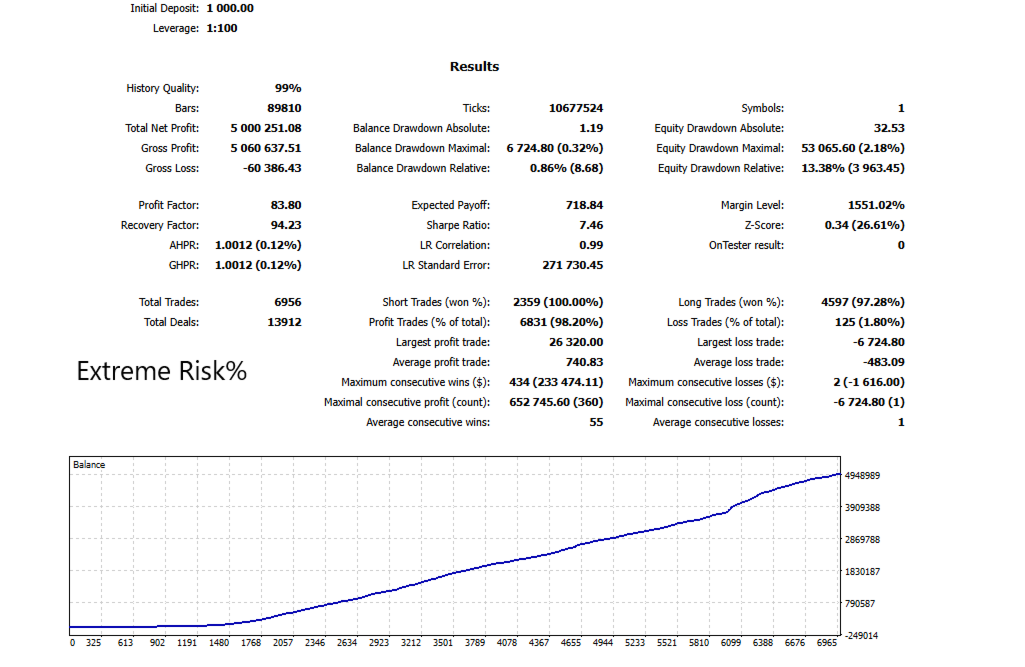
Task: Click the chart y-axis value 3909388
Action: pyautogui.click(x=862, y=507)
